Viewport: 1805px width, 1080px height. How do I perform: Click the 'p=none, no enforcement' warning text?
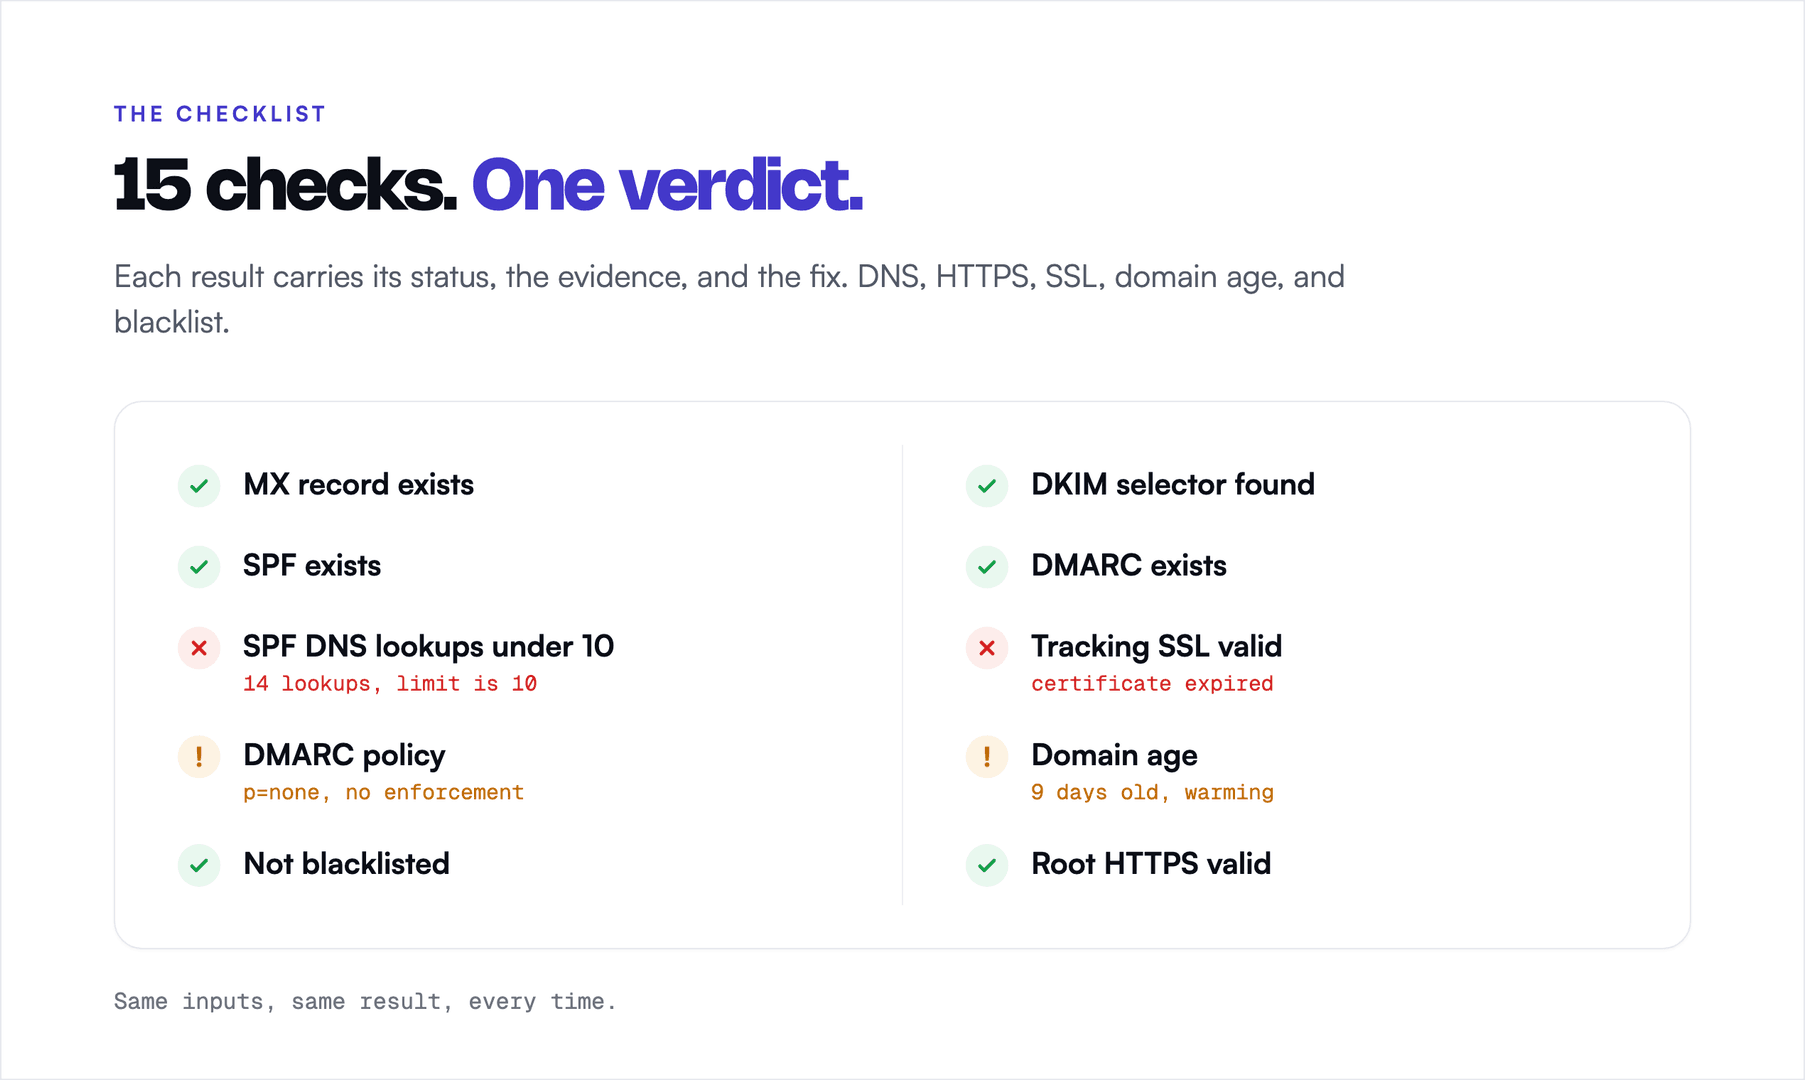(x=383, y=793)
